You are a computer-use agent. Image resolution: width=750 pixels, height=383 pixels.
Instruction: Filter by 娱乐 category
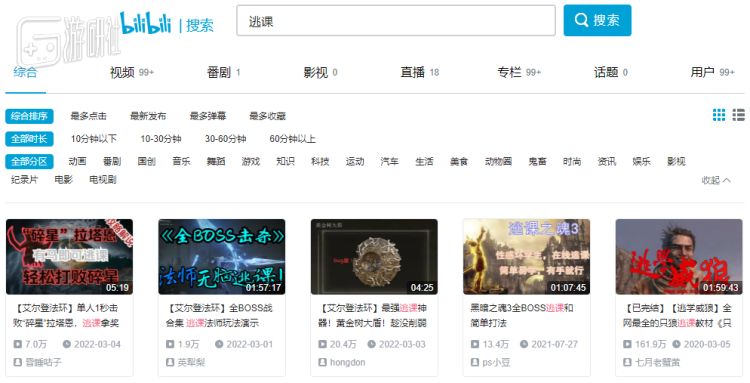[x=641, y=162]
